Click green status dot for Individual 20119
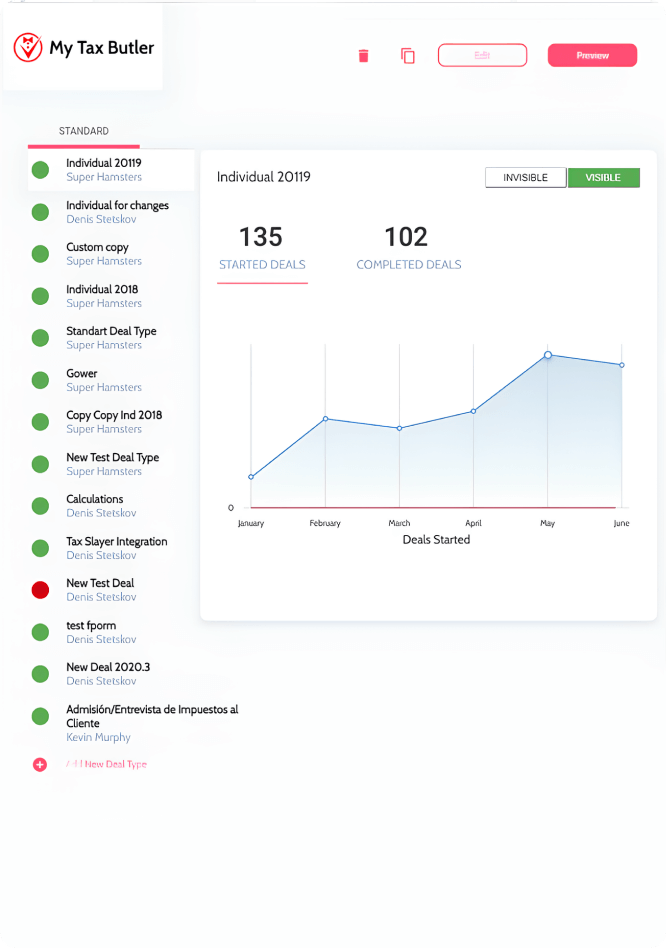 pos(40,170)
